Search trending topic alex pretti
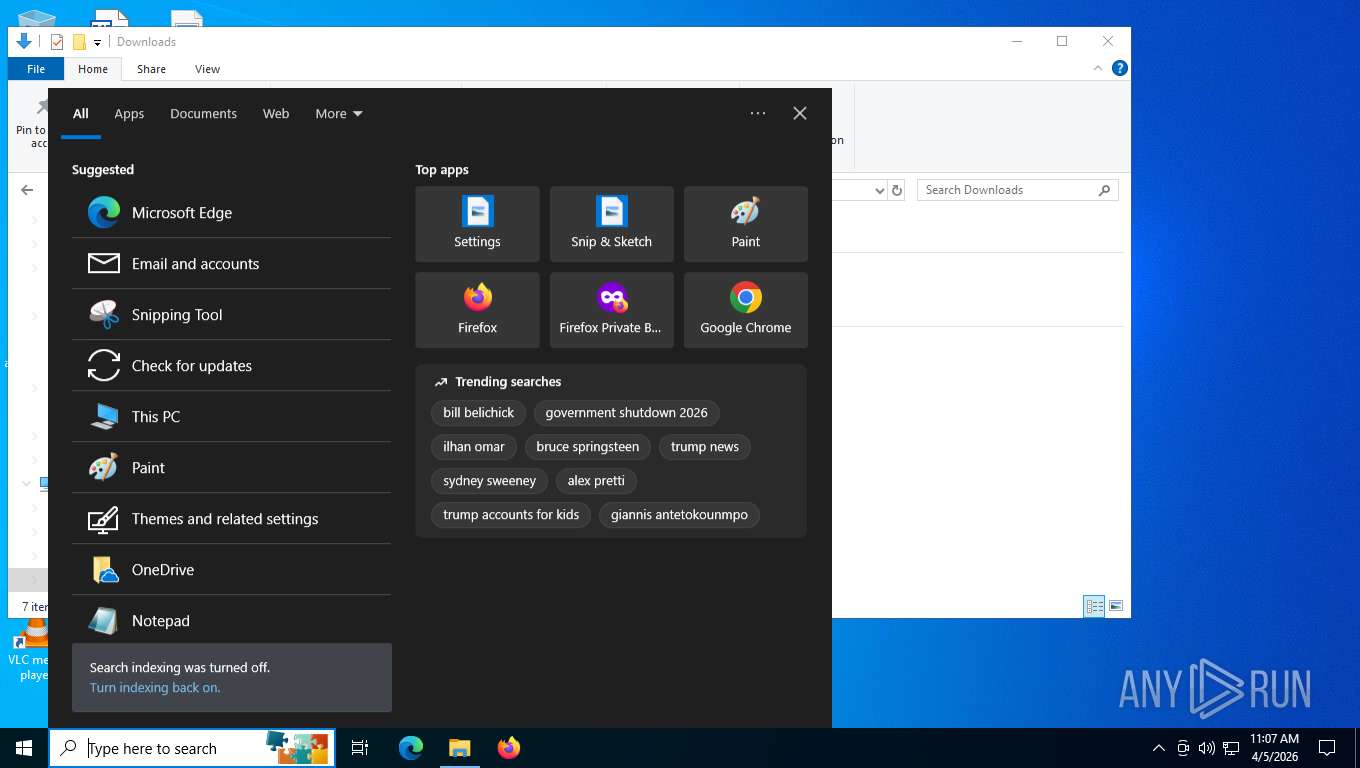This screenshot has height=768, width=1360. pos(596,480)
